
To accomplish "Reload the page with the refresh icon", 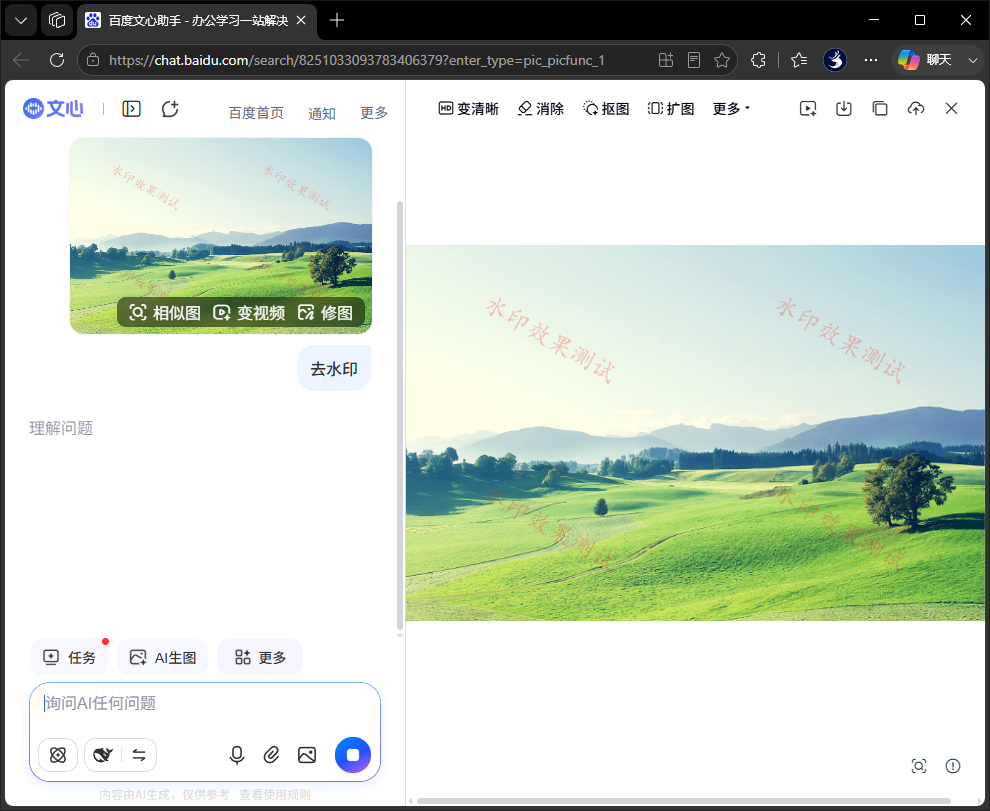I will (x=57, y=60).
